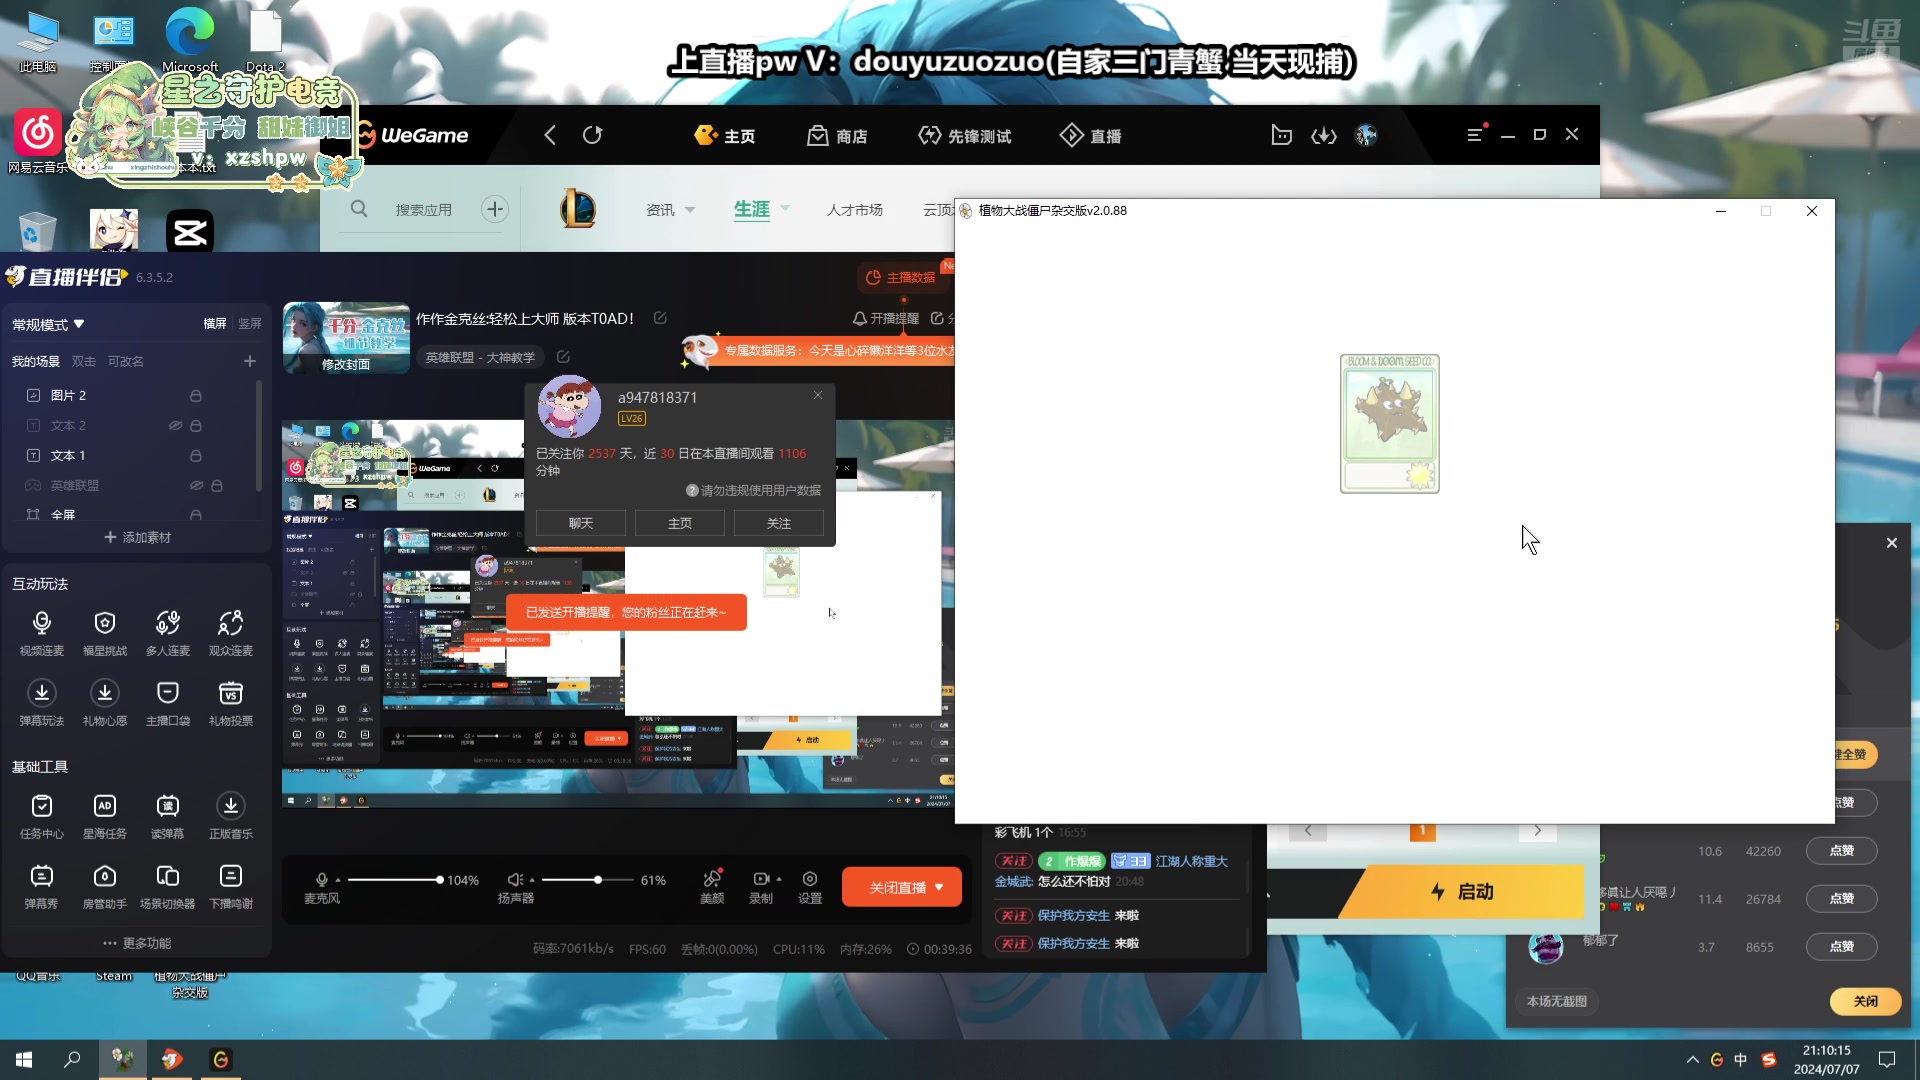Adjust the speaker volume slider

[x=587, y=880]
